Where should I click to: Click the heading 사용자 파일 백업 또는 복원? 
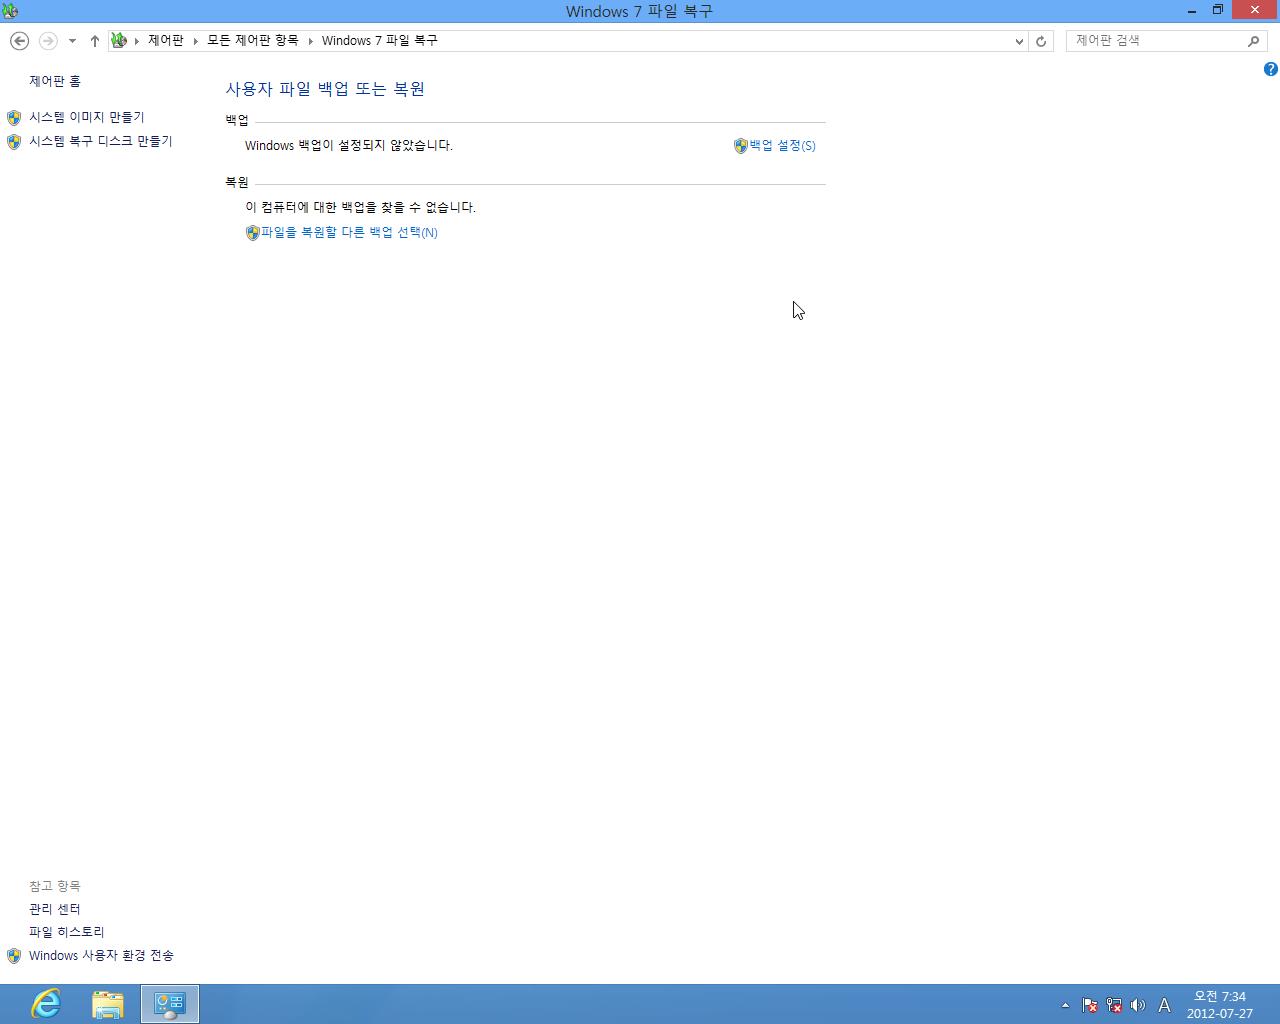point(325,89)
